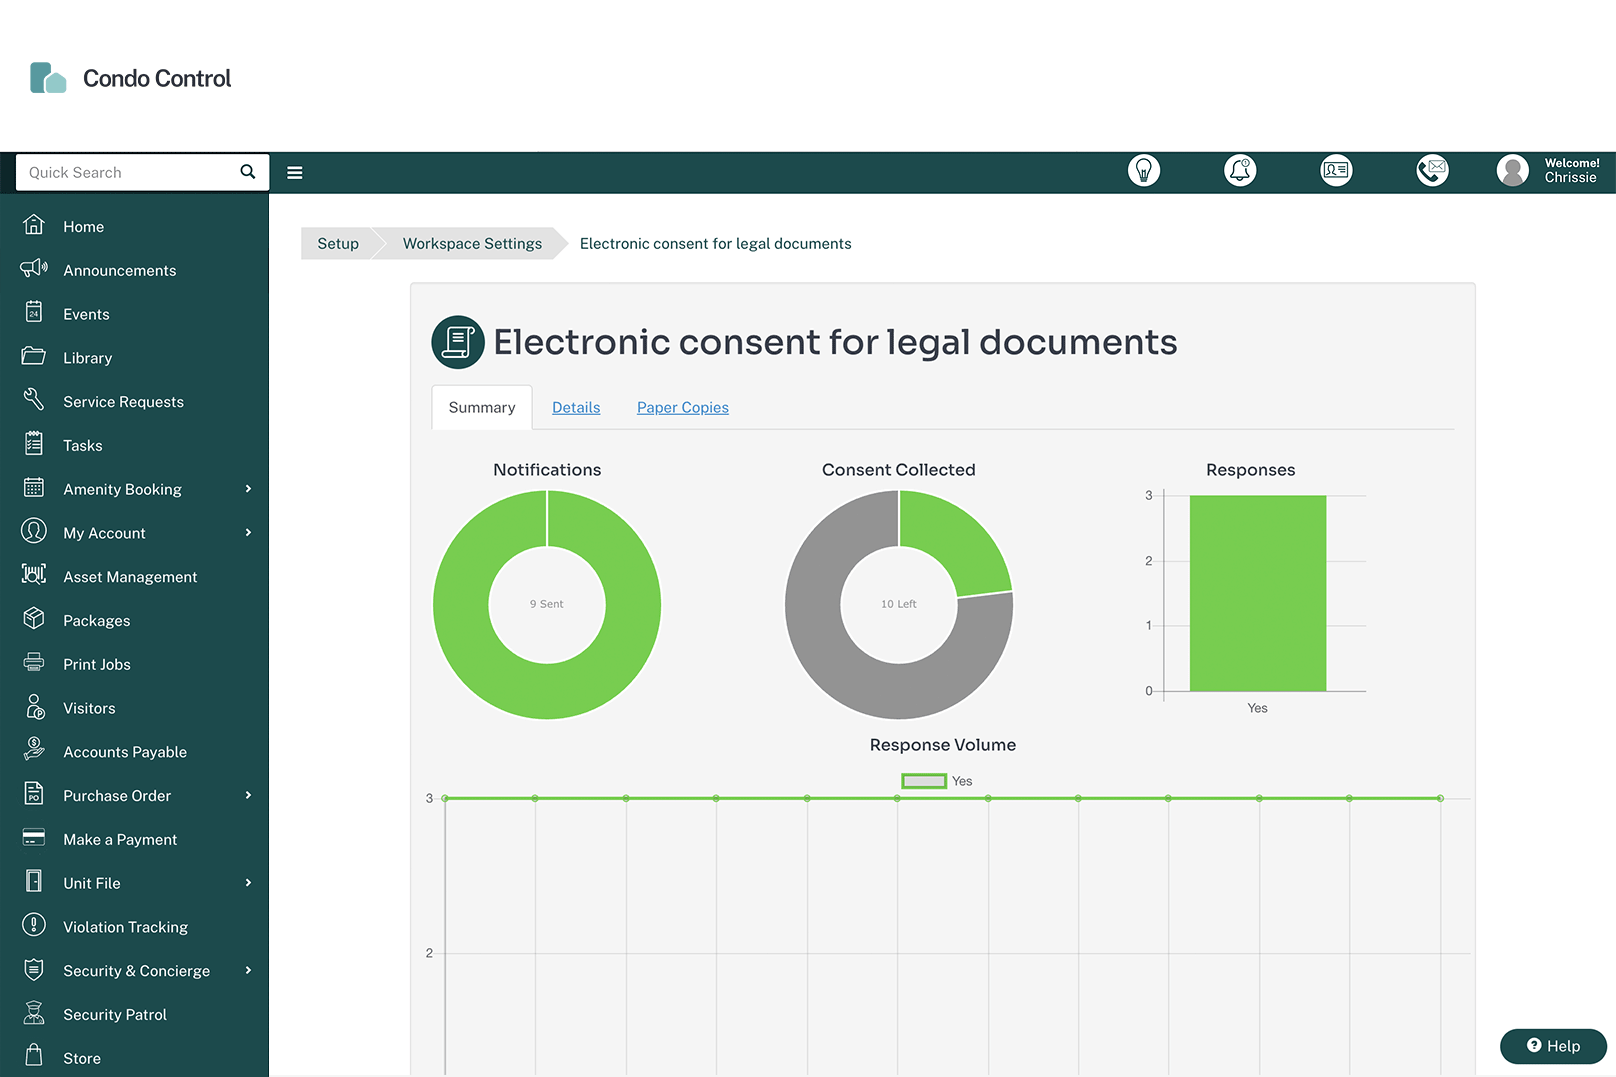Open the phone and mail contact icon

[x=1433, y=171]
